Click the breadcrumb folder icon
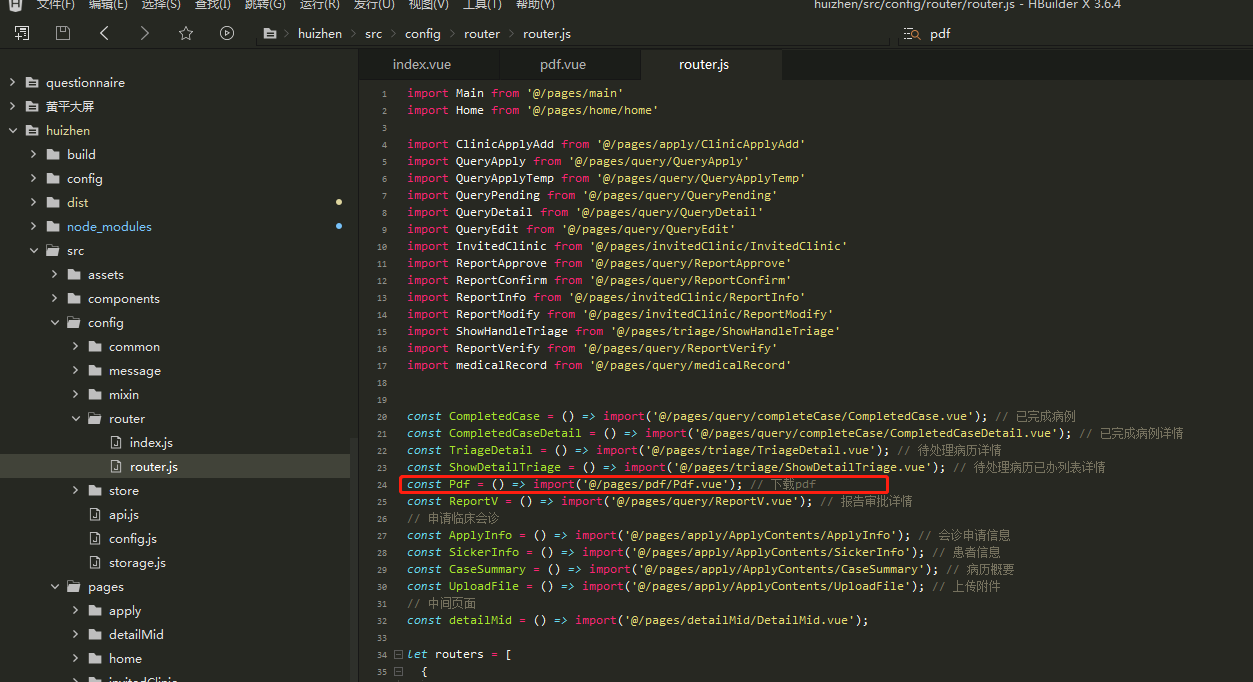The height and width of the screenshot is (682, 1253). 269,34
